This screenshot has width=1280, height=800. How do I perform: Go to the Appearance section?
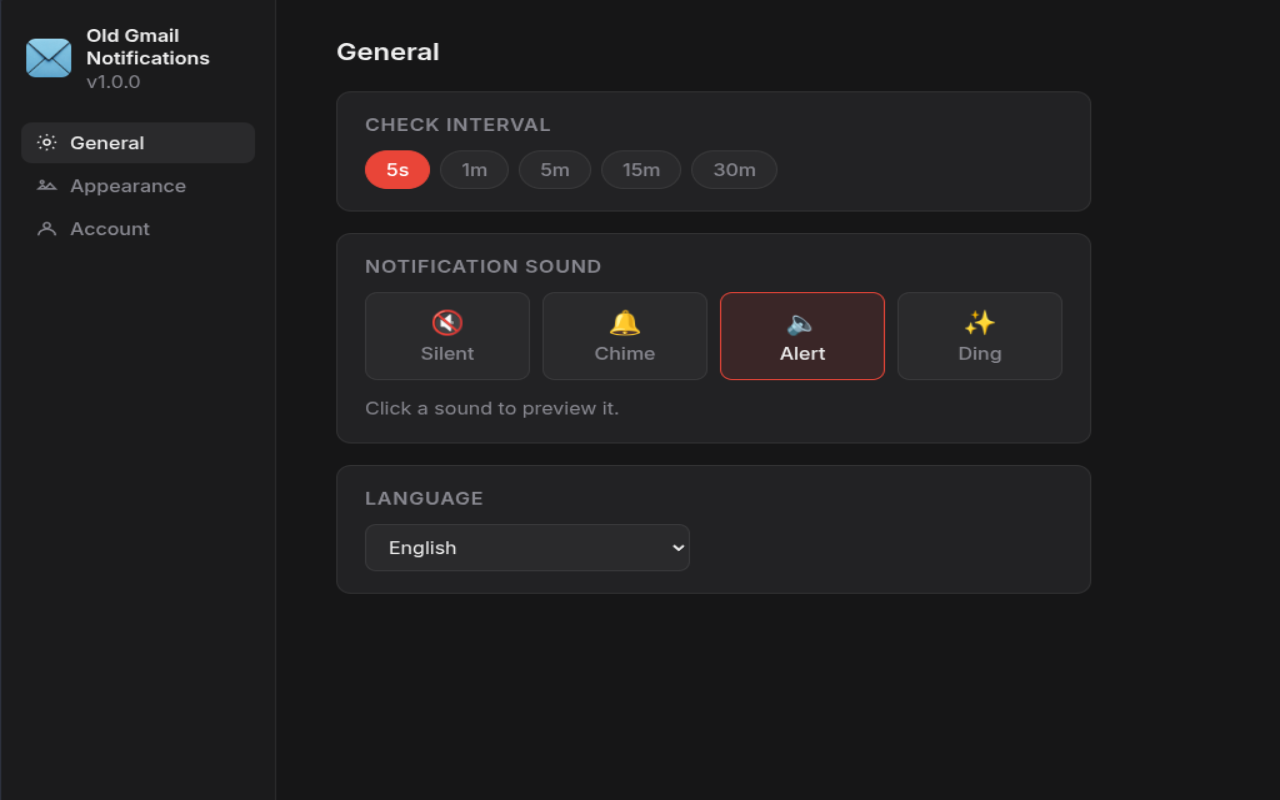(138, 186)
